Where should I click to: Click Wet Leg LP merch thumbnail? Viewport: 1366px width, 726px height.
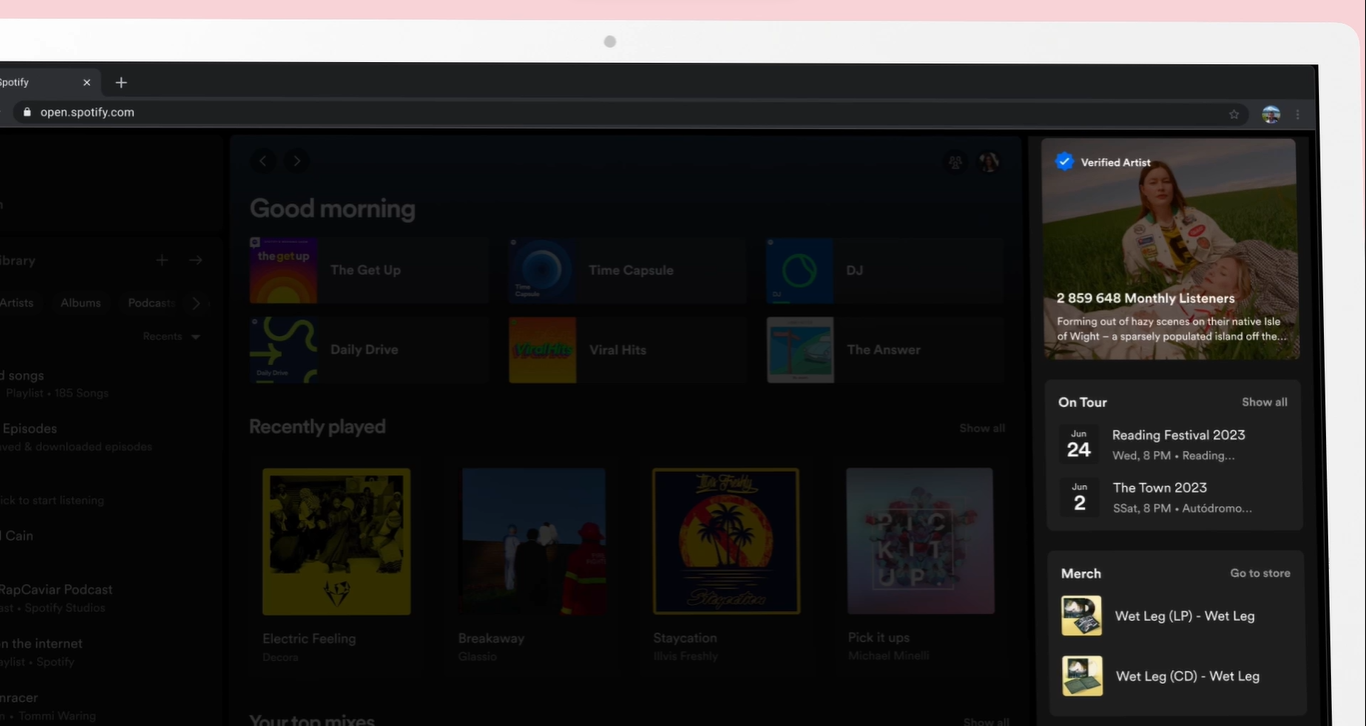pos(1082,616)
